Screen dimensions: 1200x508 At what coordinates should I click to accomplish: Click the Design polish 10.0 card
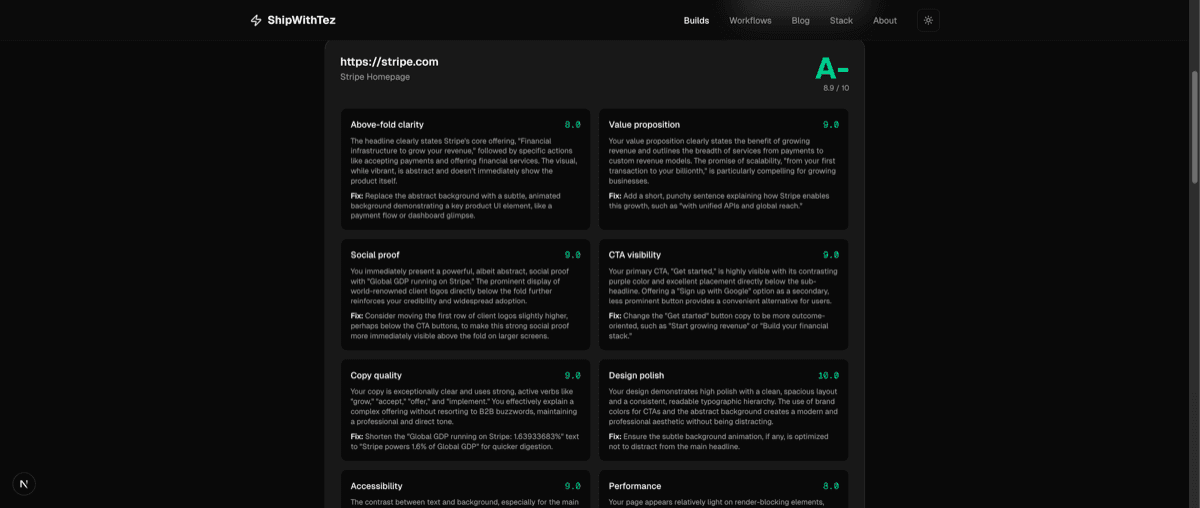click(723, 410)
